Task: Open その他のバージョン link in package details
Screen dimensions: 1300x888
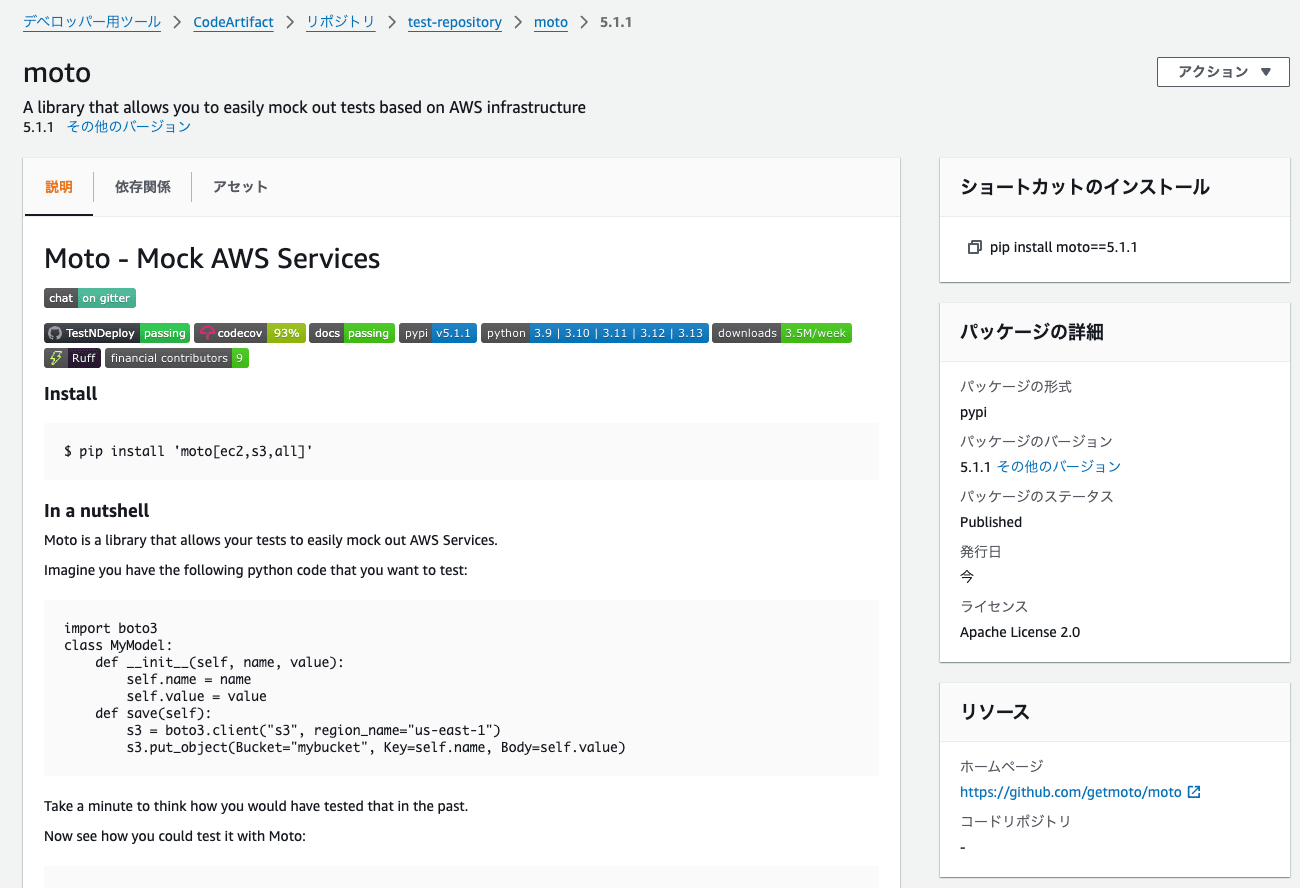Action: (x=1059, y=467)
